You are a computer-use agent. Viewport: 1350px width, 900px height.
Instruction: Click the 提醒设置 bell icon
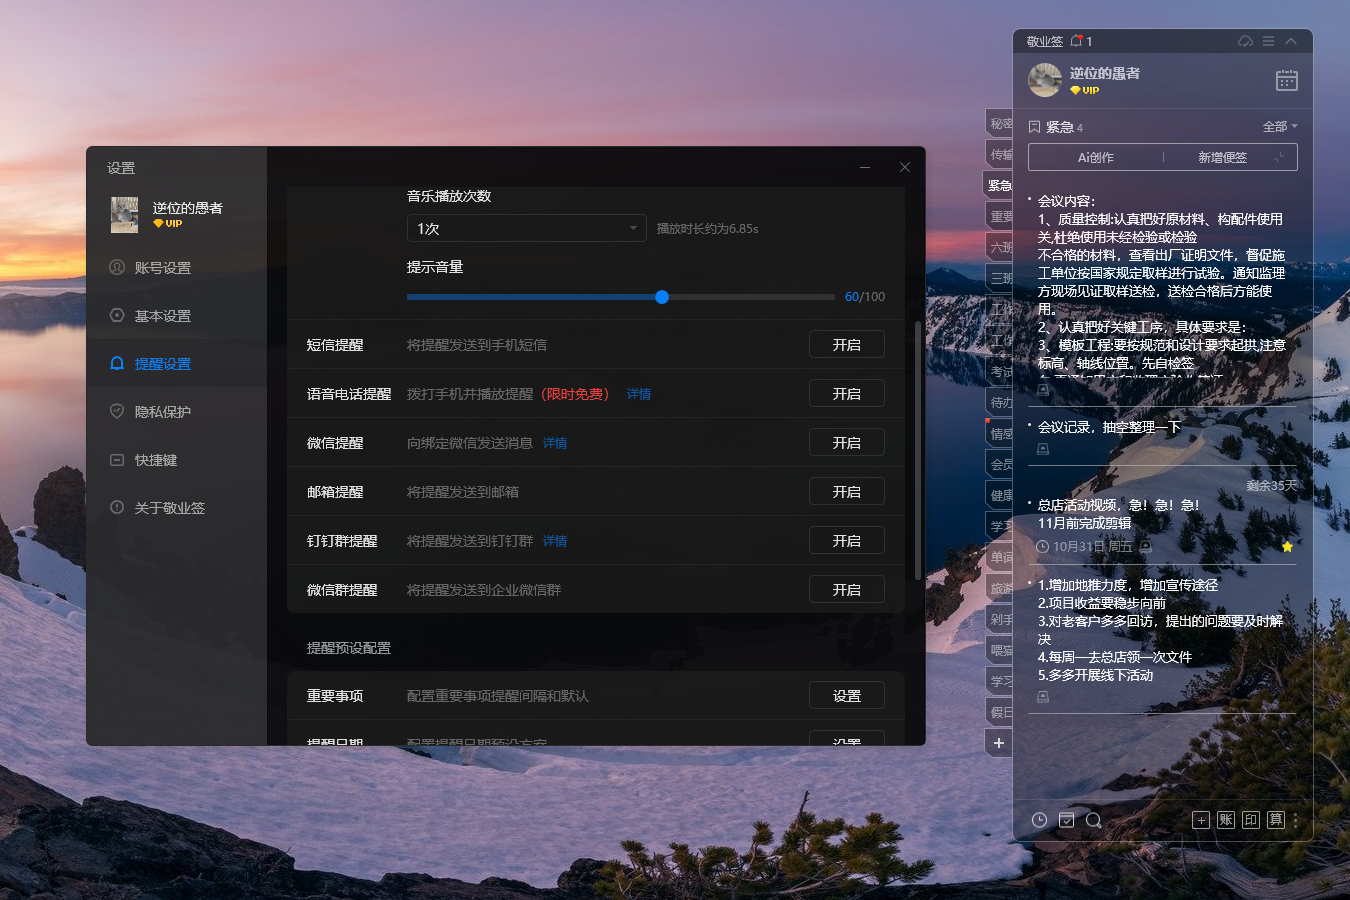(117, 363)
